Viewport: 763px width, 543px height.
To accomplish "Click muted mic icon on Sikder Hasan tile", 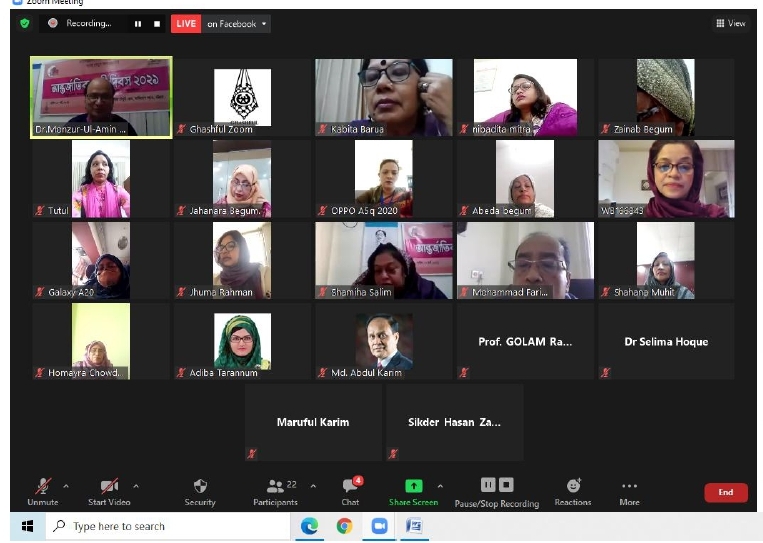I will coord(393,454).
